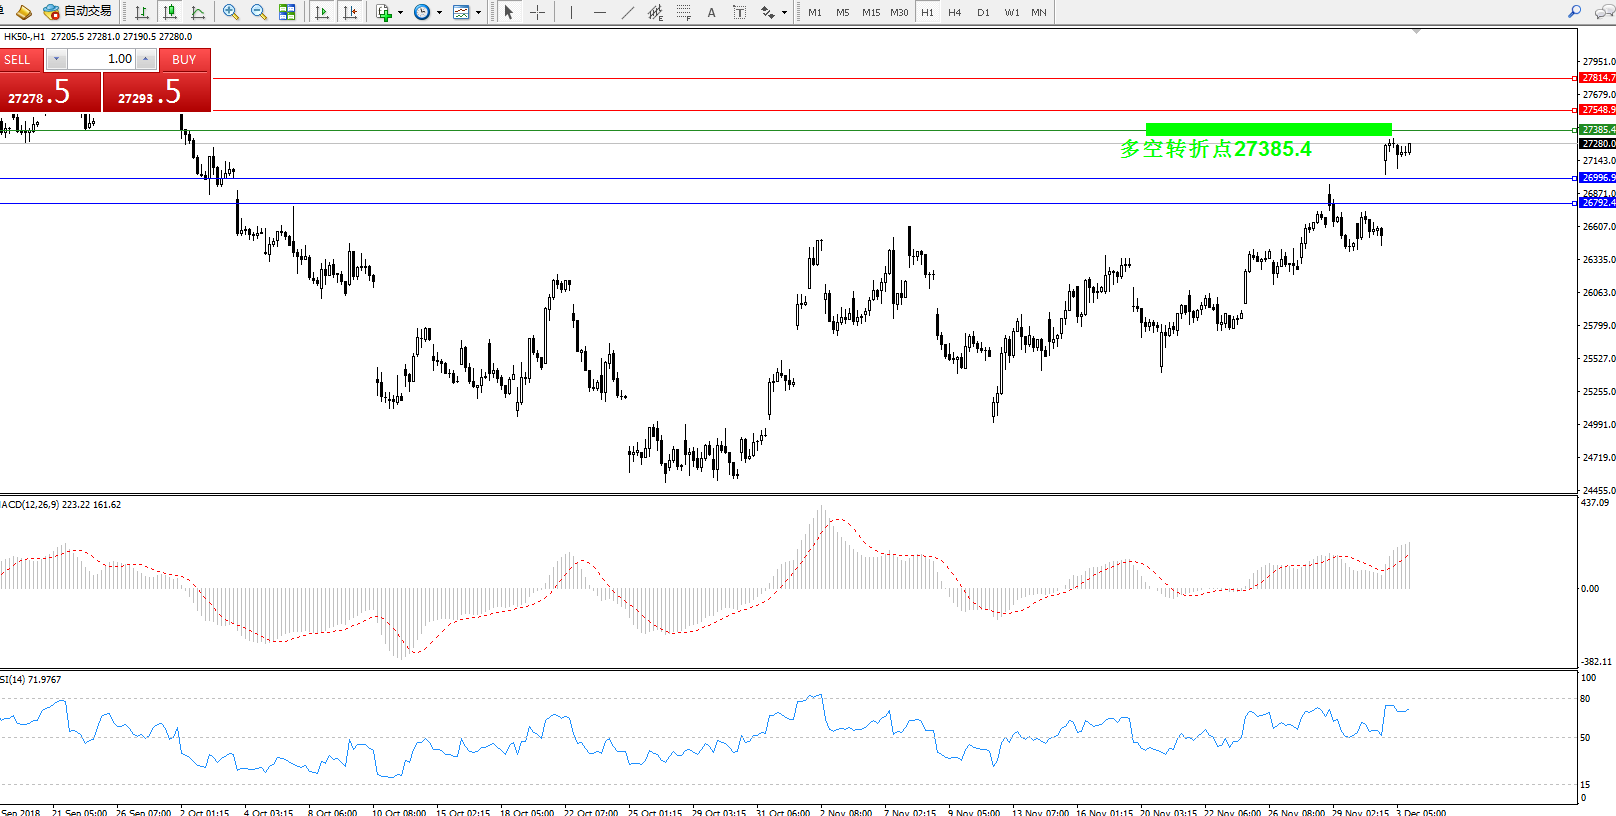Select the trendline drawing tool
This screenshot has height=816, width=1616.
pos(627,12)
